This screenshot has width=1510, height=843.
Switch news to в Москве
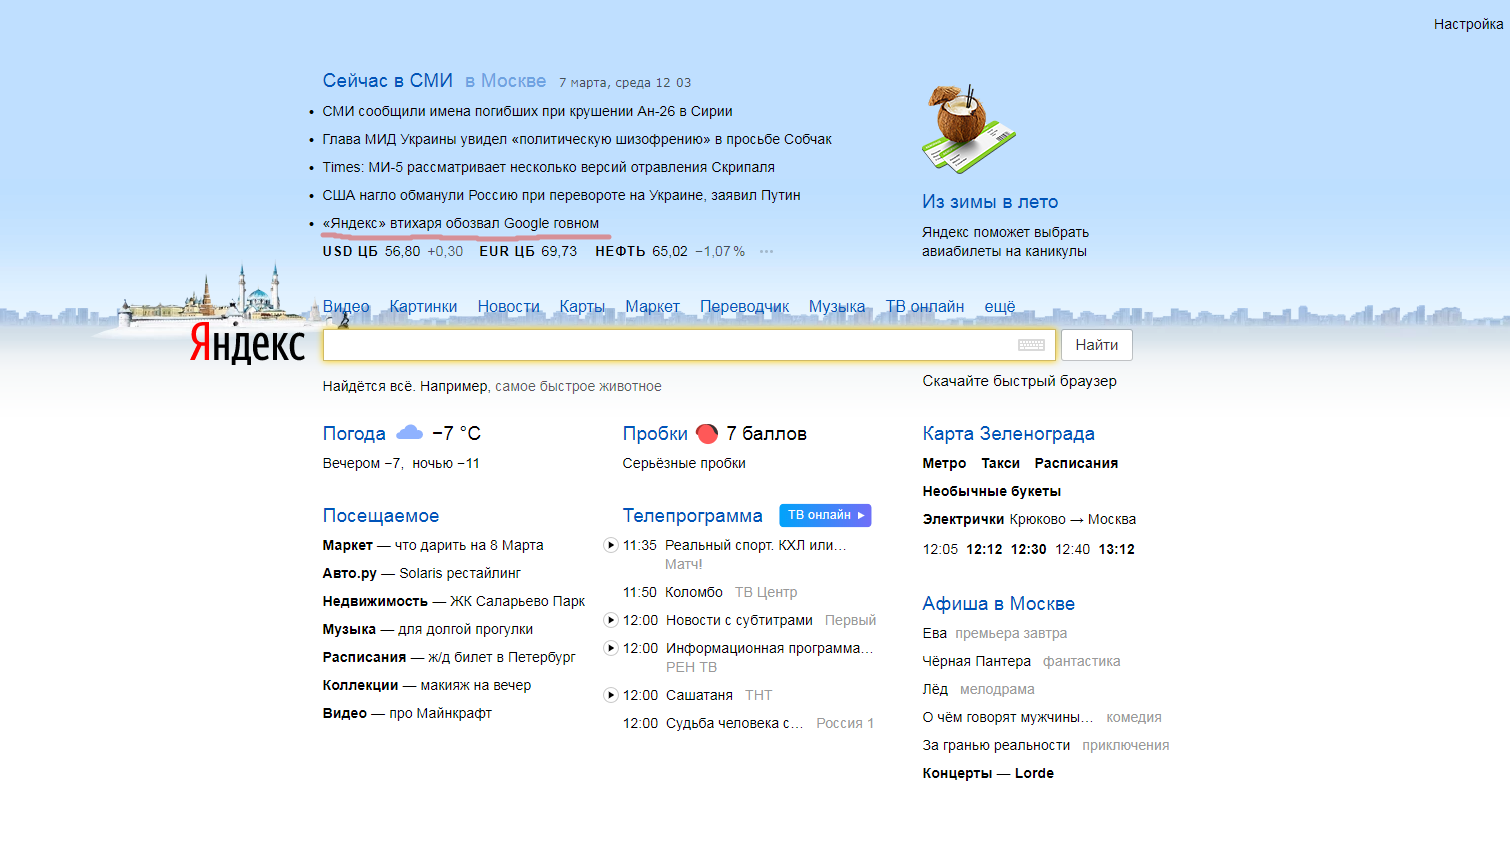505,81
